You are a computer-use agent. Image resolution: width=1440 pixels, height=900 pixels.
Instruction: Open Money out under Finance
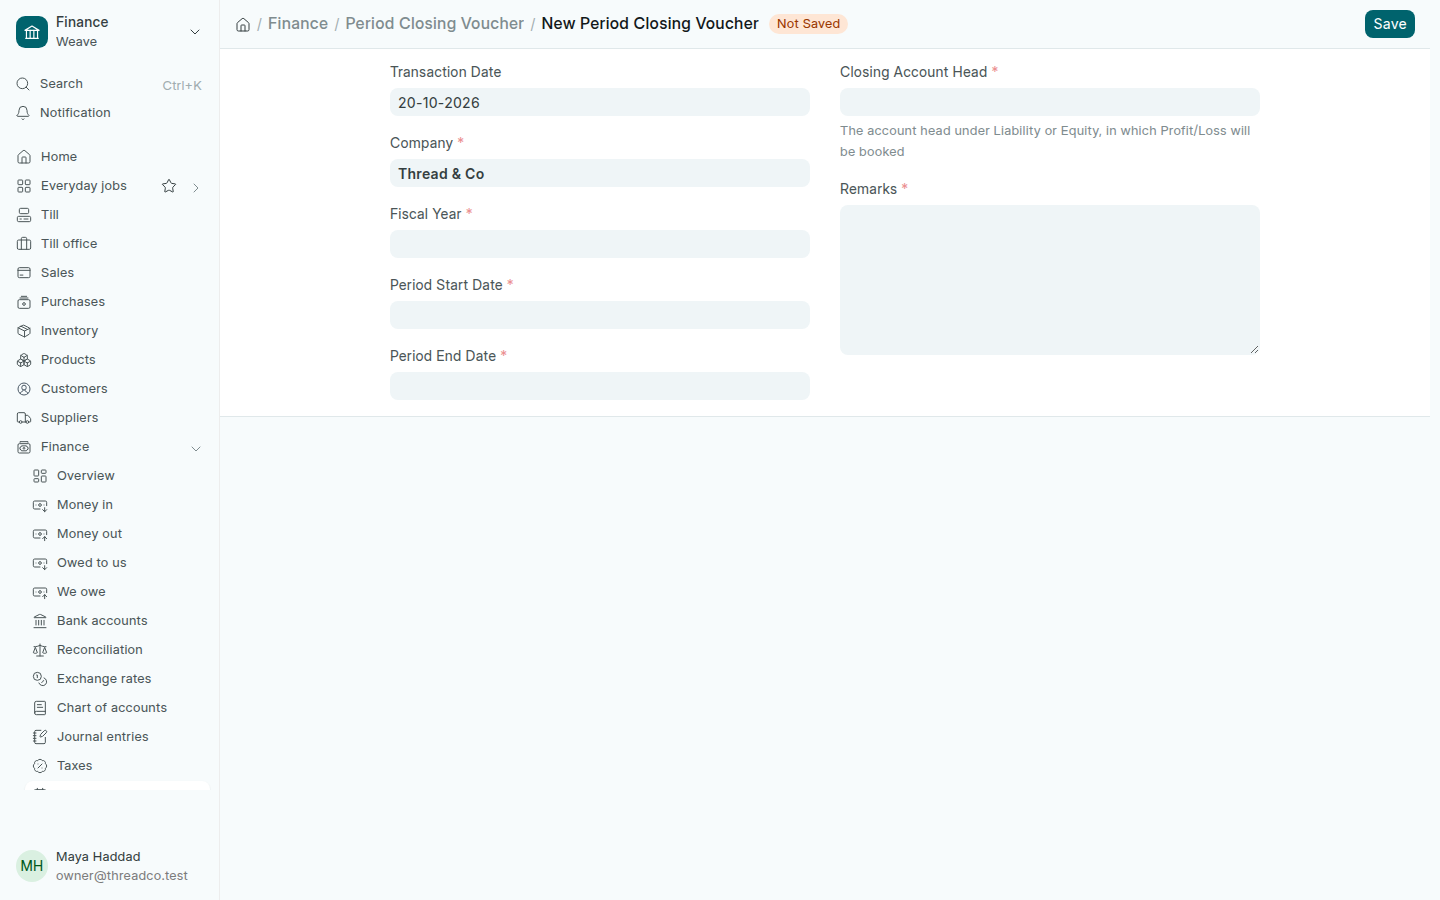[x=117, y=534]
